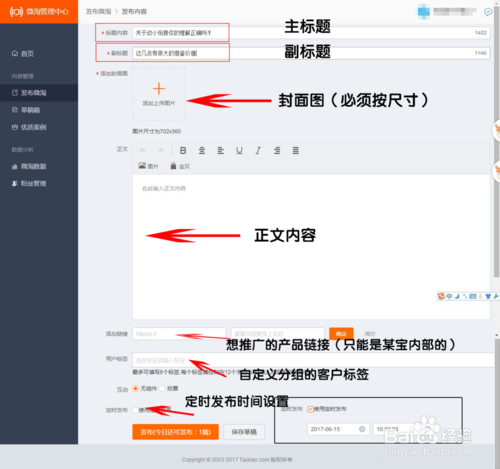This screenshot has height=469, width=500.
Task: Apply underline formatting in editor
Action: 239,151
